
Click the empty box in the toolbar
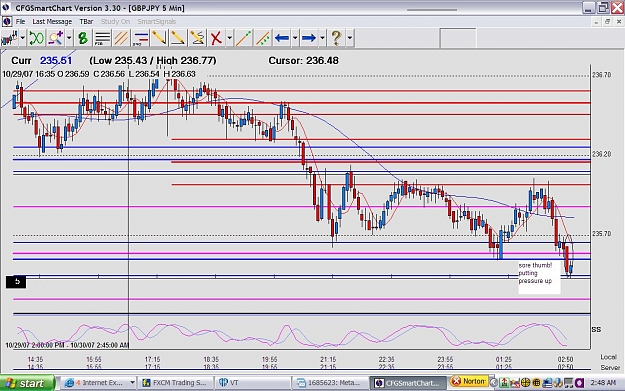click(x=458, y=38)
